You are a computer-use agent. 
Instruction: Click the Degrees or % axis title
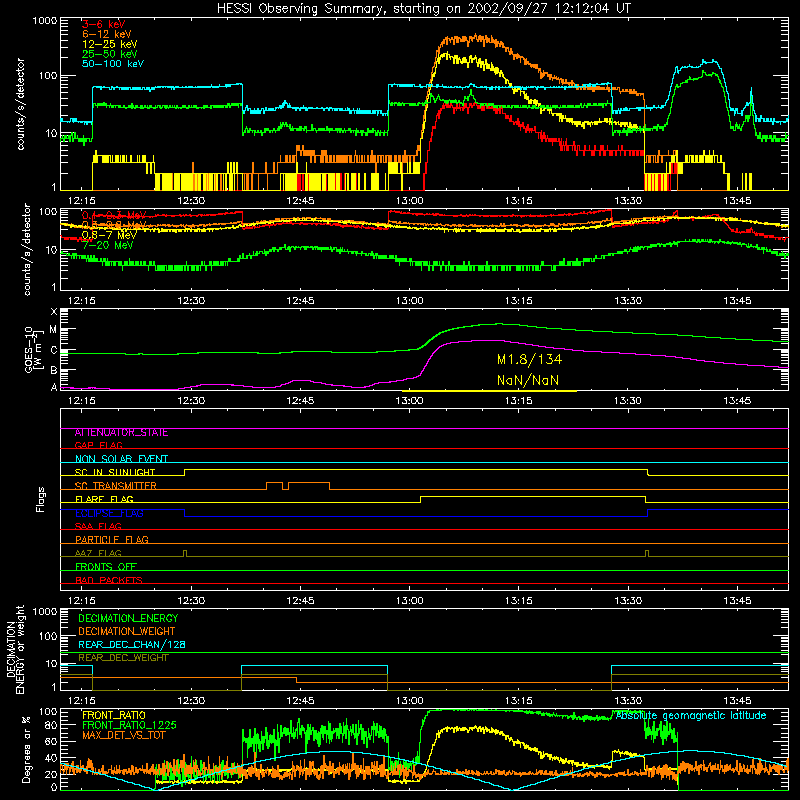click(26, 750)
